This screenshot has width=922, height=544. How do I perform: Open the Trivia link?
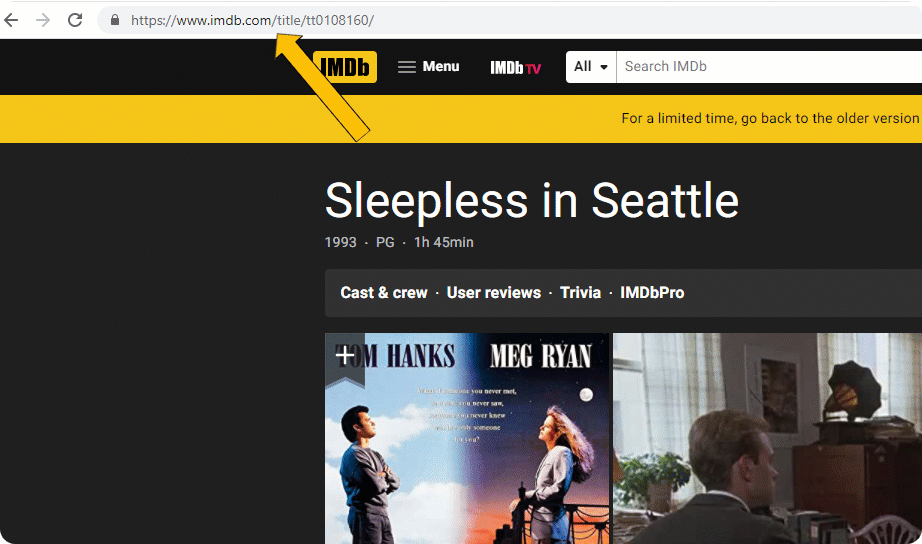click(x=581, y=293)
